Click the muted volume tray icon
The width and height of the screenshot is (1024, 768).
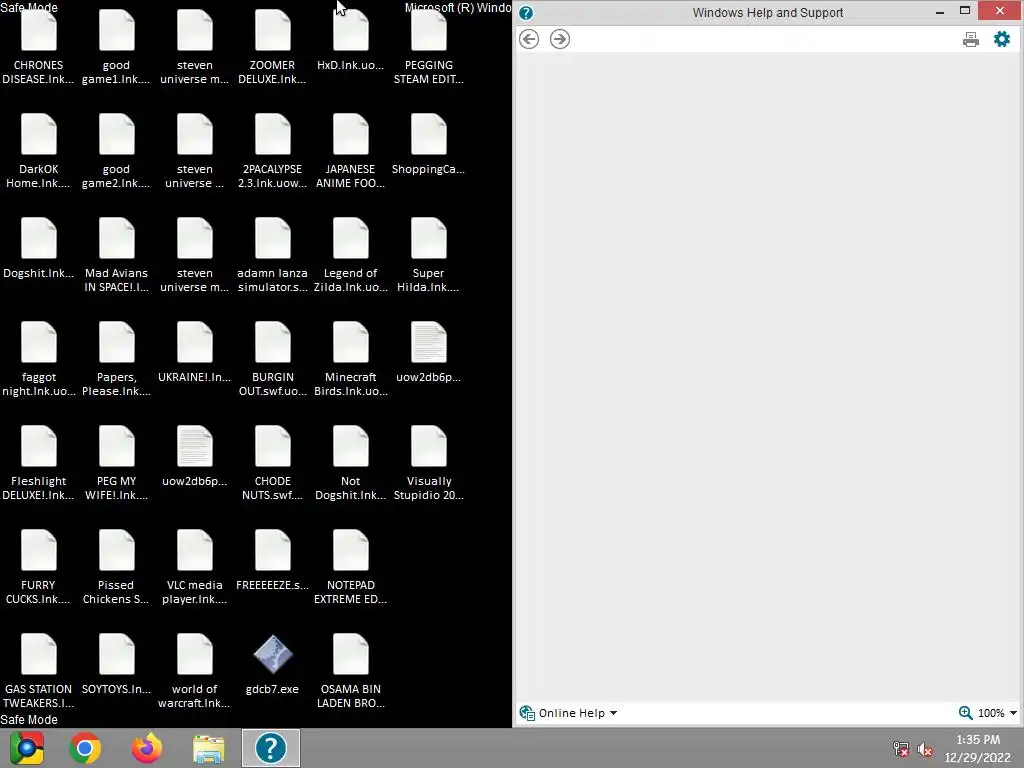925,749
